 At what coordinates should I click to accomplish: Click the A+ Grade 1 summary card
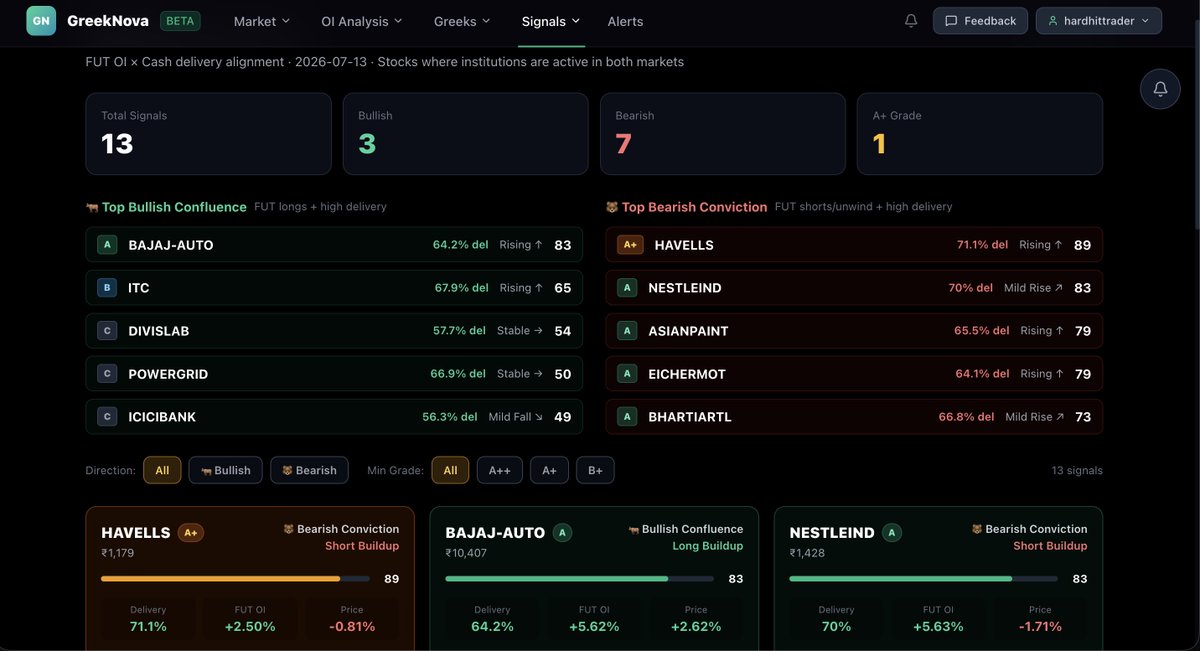point(980,134)
